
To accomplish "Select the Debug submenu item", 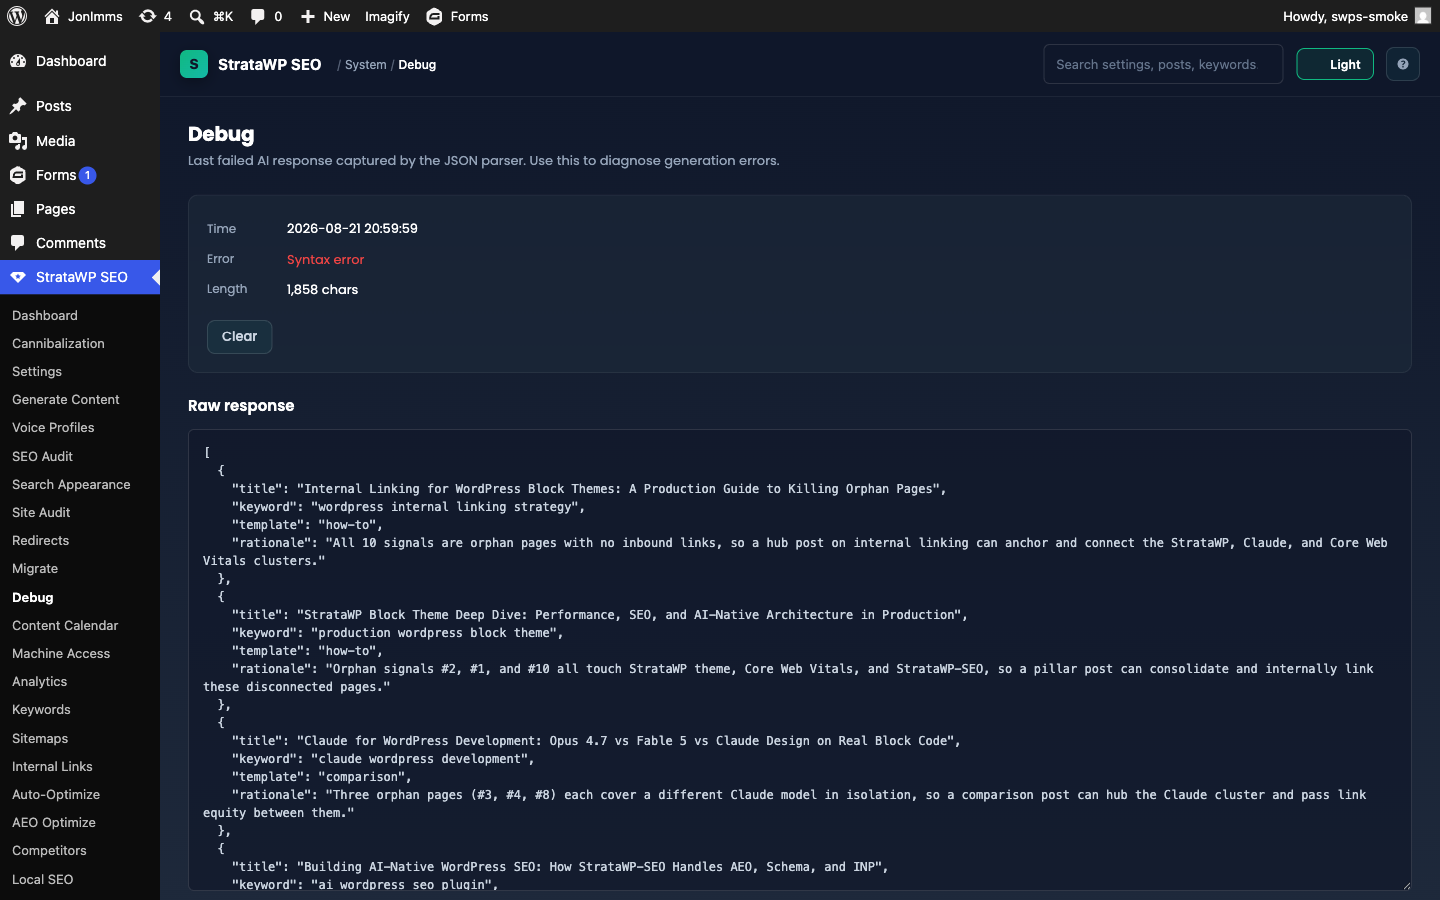I will 32,597.
